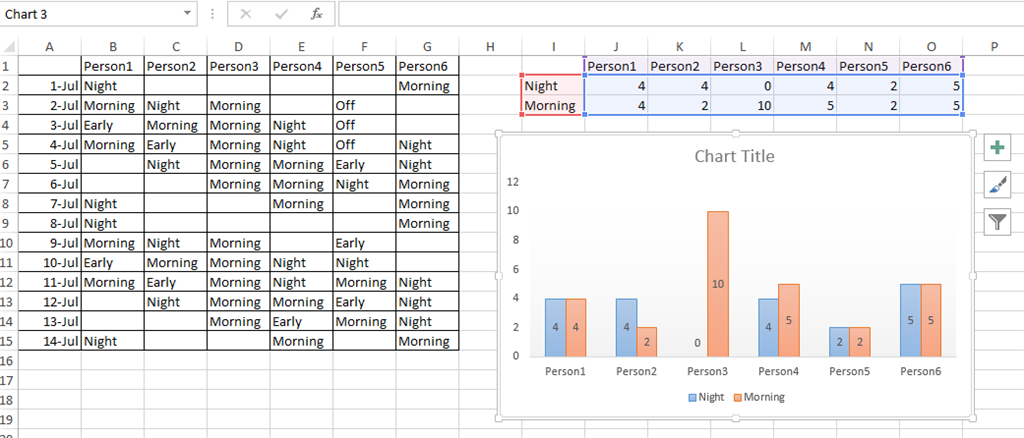Click cell L2 with value 0
The image size is (1024, 438).
(743, 86)
